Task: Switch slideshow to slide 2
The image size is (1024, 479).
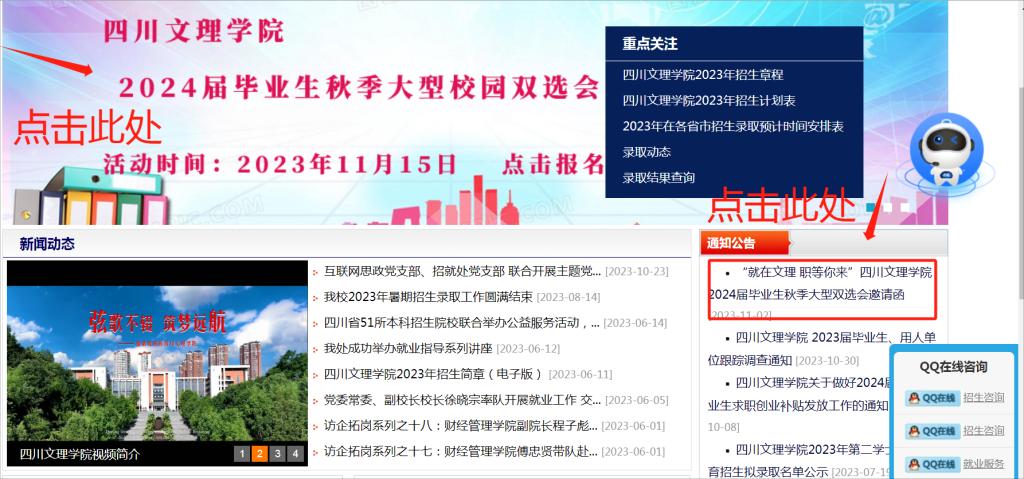Action: pos(259,454)
